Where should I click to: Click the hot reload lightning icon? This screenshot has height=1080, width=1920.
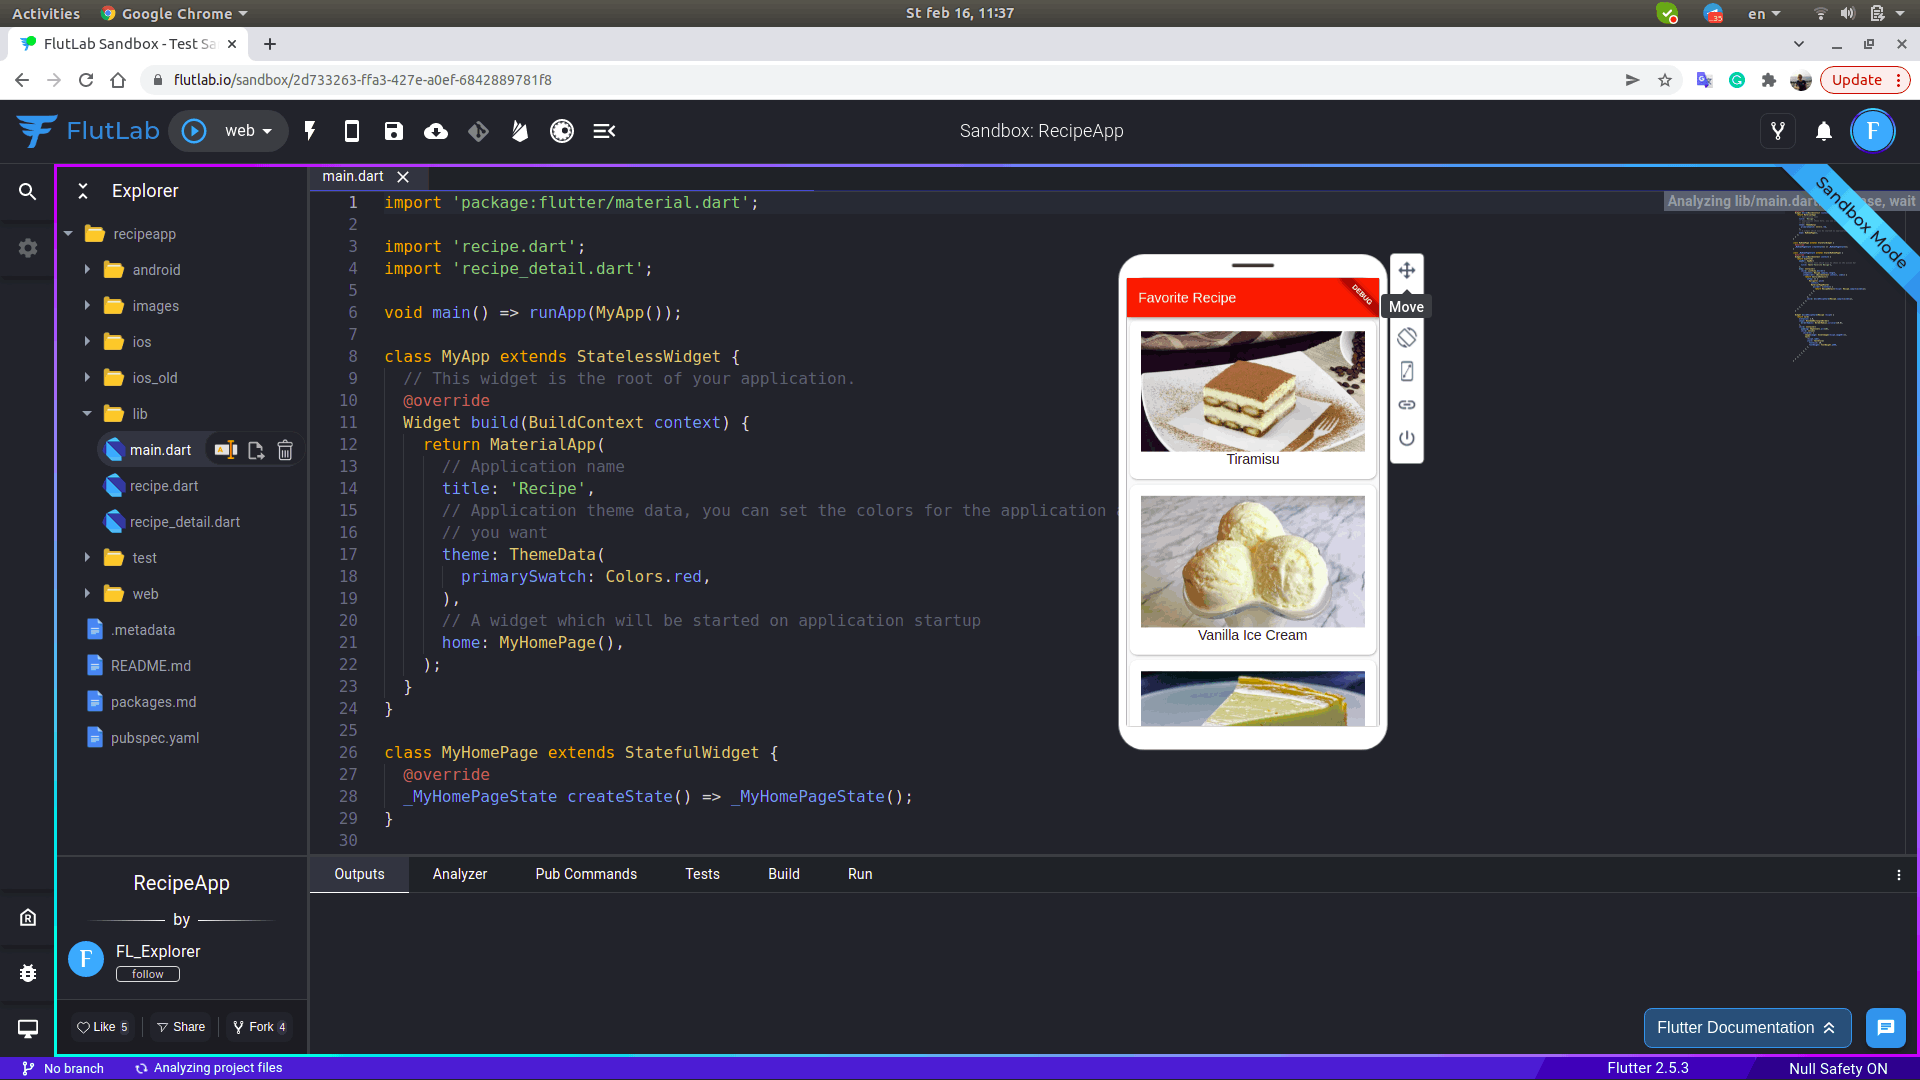[x=310, y=131]
